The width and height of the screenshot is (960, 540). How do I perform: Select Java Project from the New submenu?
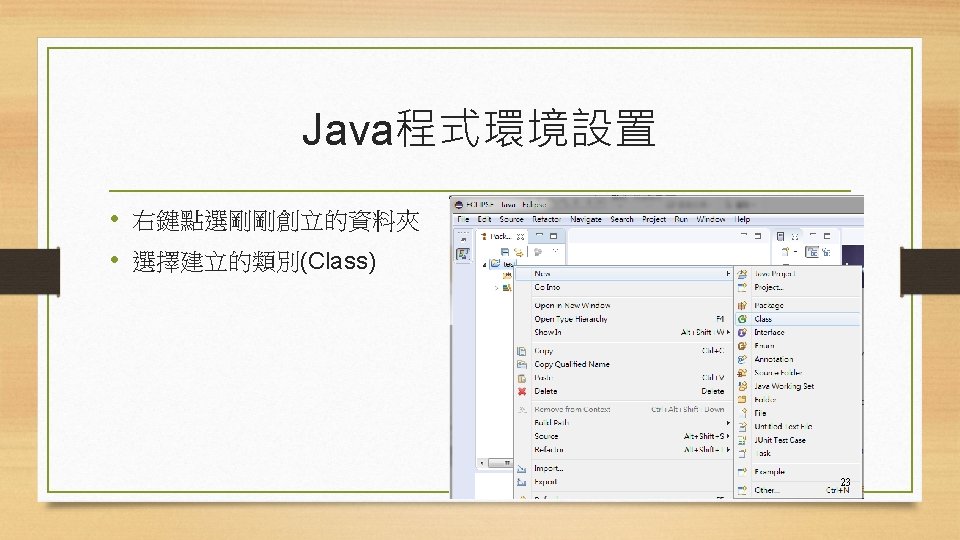click(x=797, y=274)
